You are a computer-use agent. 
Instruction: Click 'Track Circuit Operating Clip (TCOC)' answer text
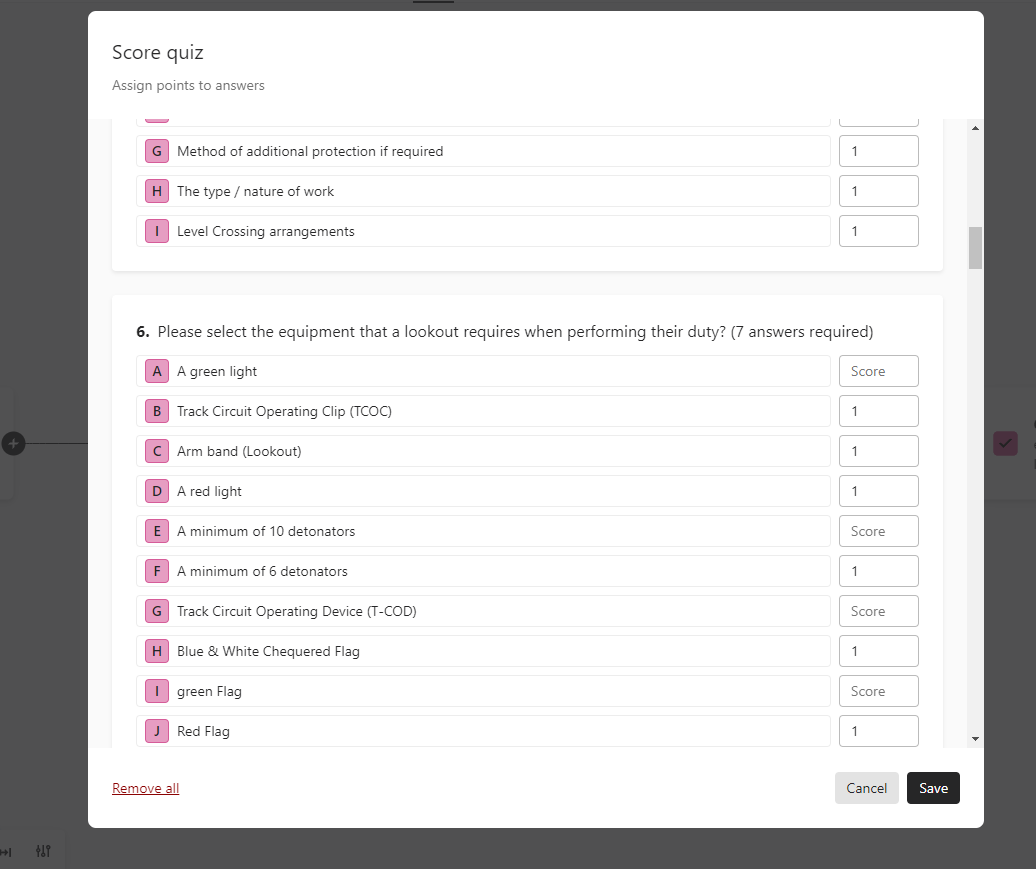click(284, 411)
